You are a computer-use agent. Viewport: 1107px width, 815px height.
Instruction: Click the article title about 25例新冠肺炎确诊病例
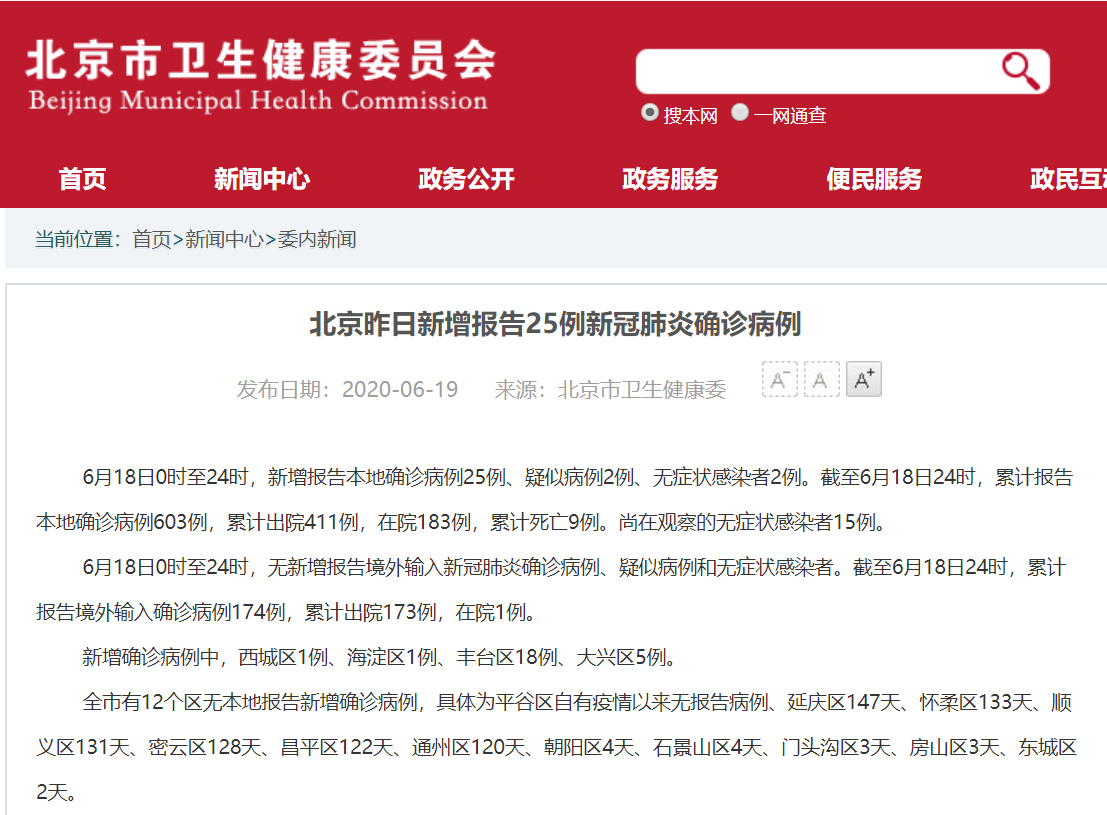(x=555, y=325)
